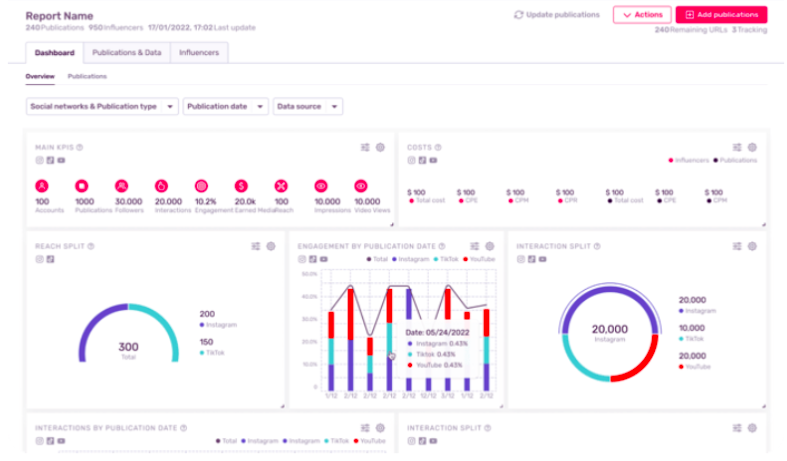The width and height of the screenshot is (787, 461).
Task: Open Reach Split settings gear
Action: (x=270, y=246)
